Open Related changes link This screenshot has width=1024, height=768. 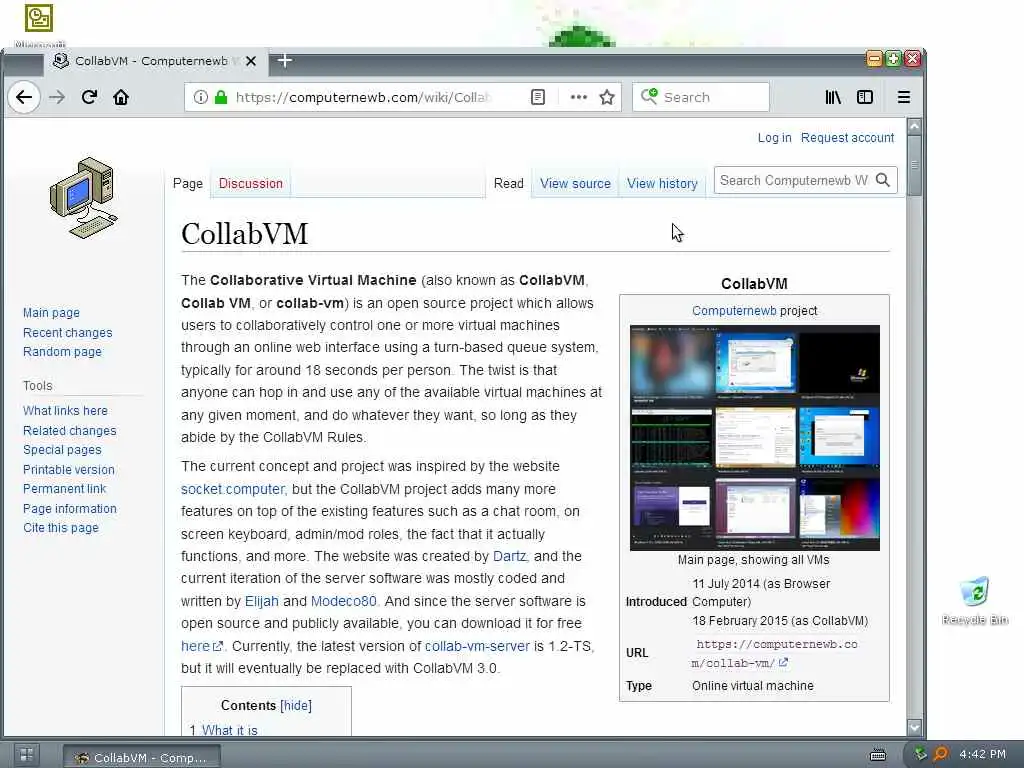coord(69,430)
